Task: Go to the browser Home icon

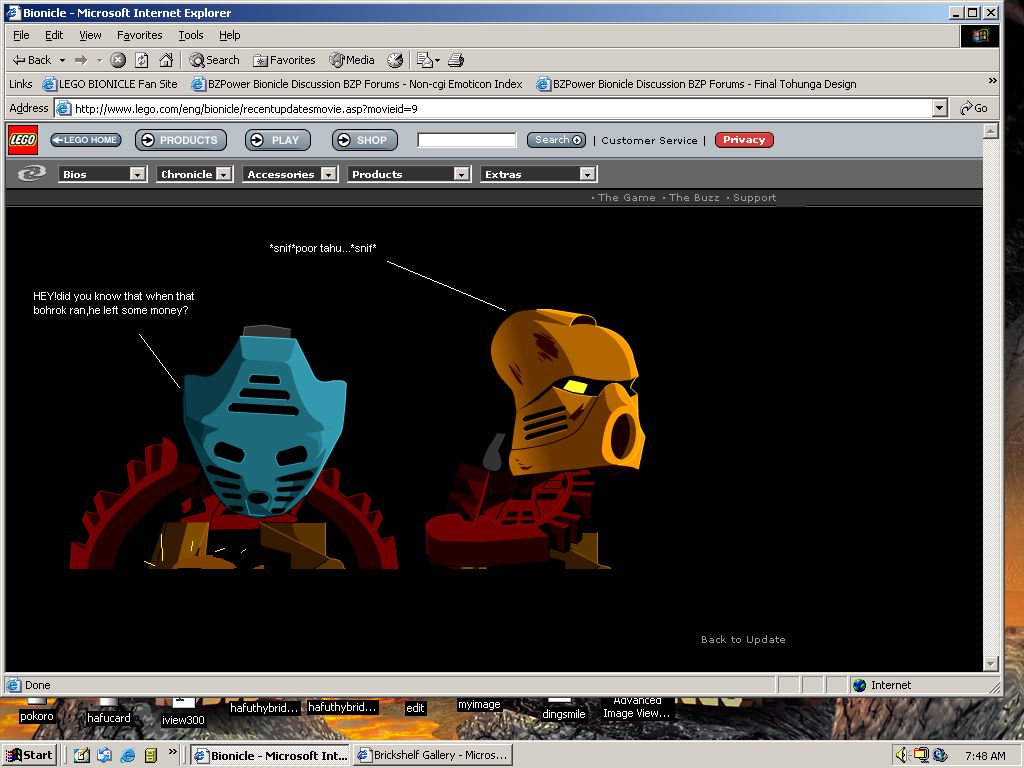Action: click(x=166, y=60)
